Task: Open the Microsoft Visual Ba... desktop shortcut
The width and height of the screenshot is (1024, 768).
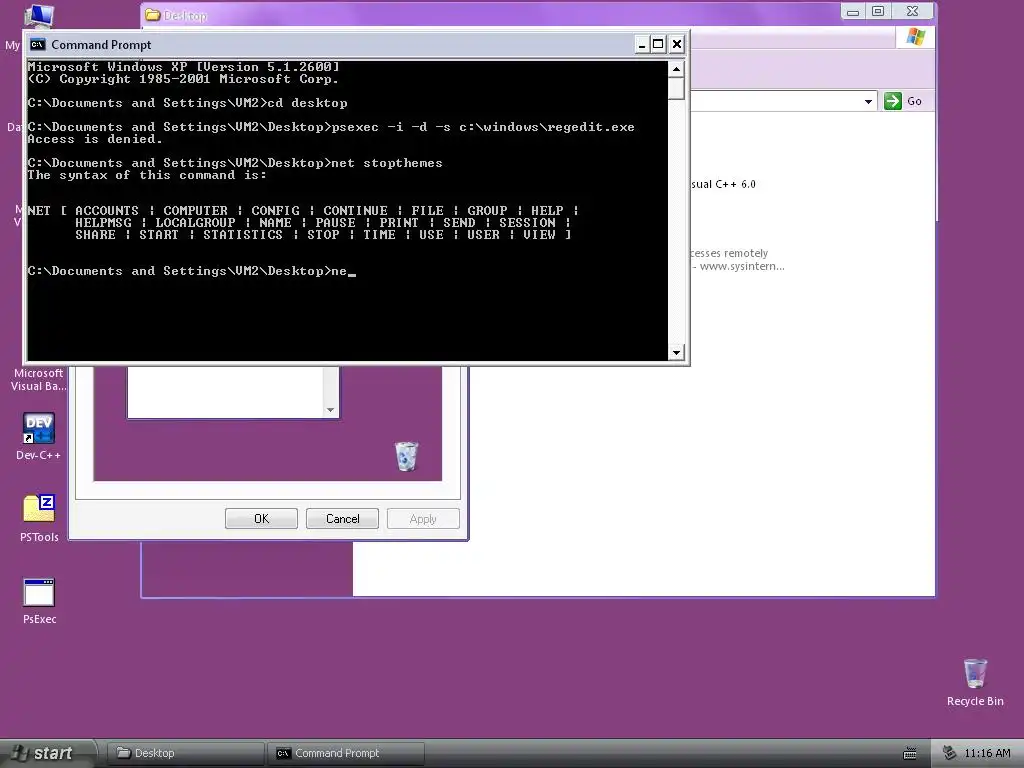Action: (39, 379)
